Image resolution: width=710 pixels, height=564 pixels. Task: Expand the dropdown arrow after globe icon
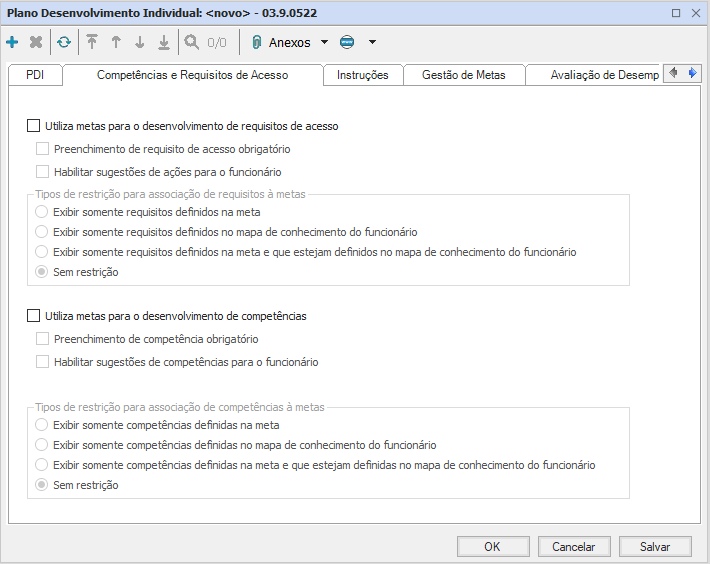372,43
